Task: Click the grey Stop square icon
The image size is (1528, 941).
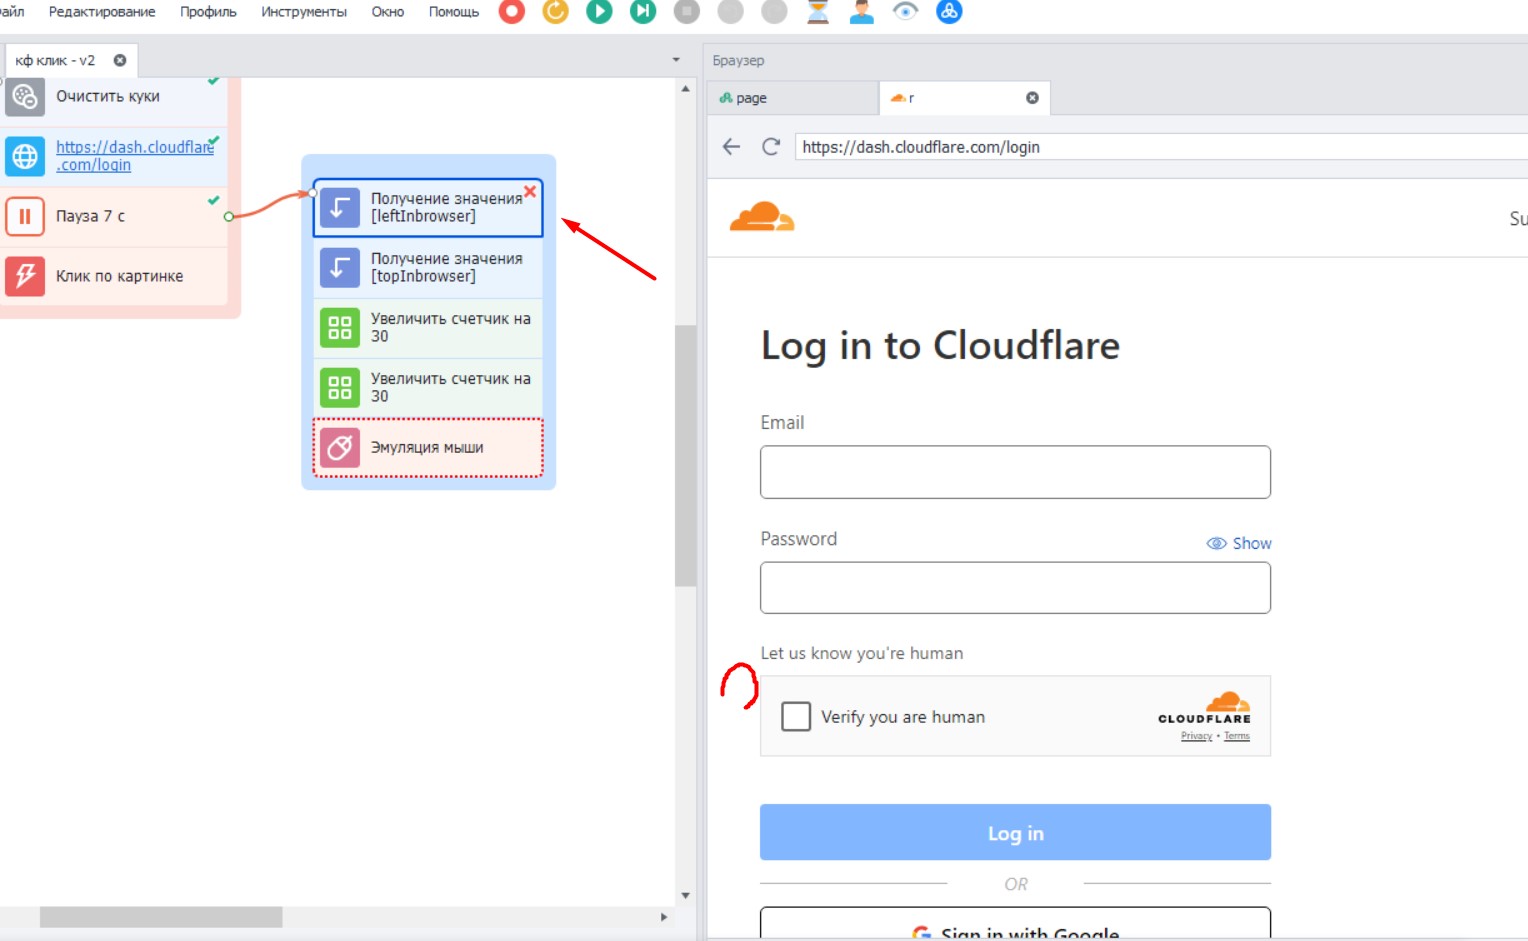Action: pos(687,11)
